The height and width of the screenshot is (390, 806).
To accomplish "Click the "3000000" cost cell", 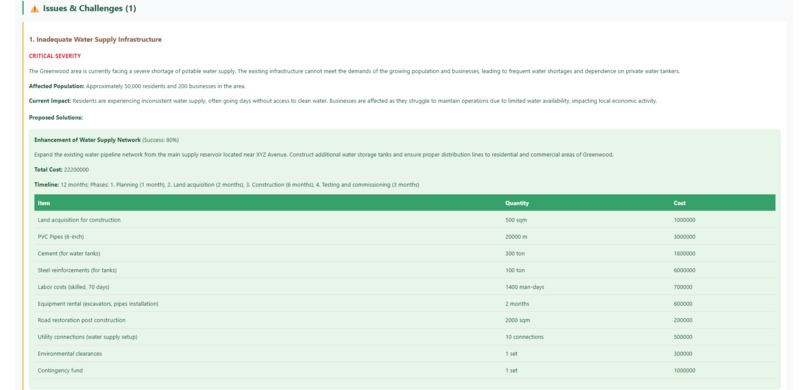I will tap(685, 237).
